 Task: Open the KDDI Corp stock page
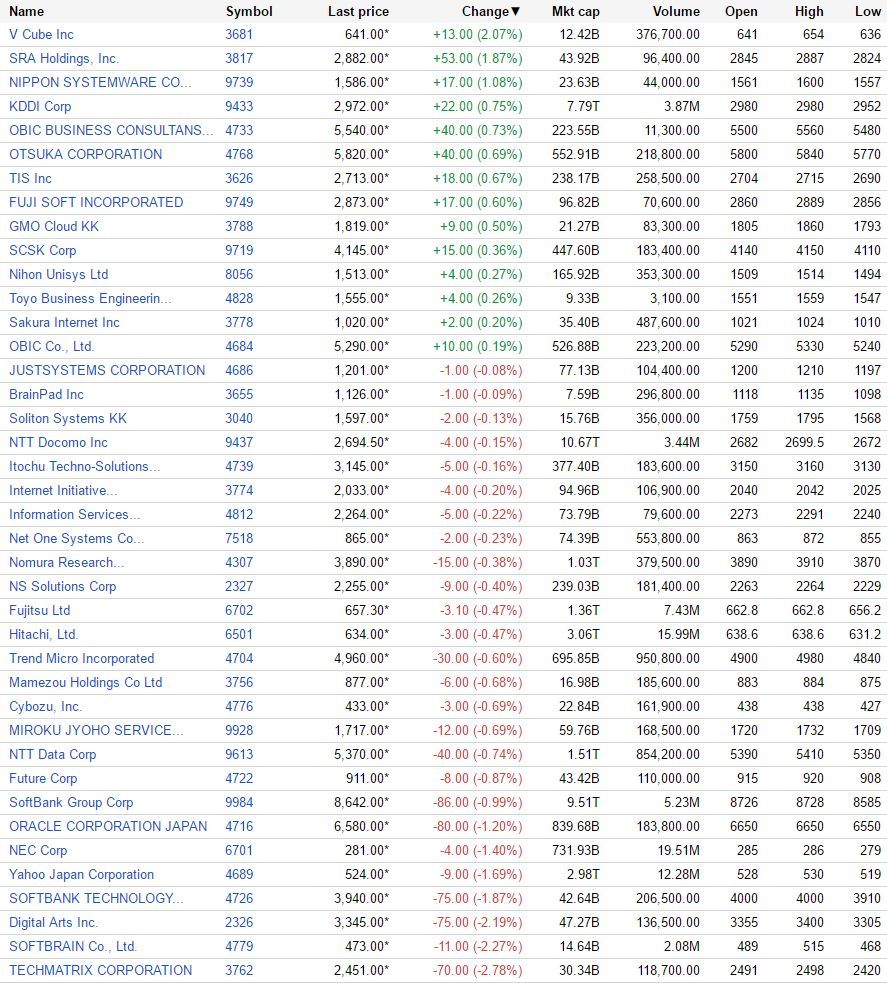pyautogui.click(x=40, y=107)
